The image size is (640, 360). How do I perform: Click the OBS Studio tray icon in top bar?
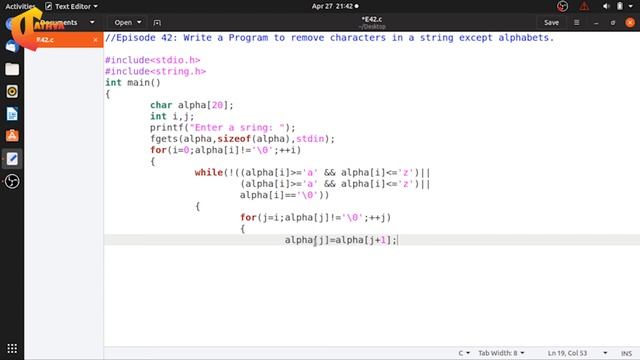[x=562, y=6]
